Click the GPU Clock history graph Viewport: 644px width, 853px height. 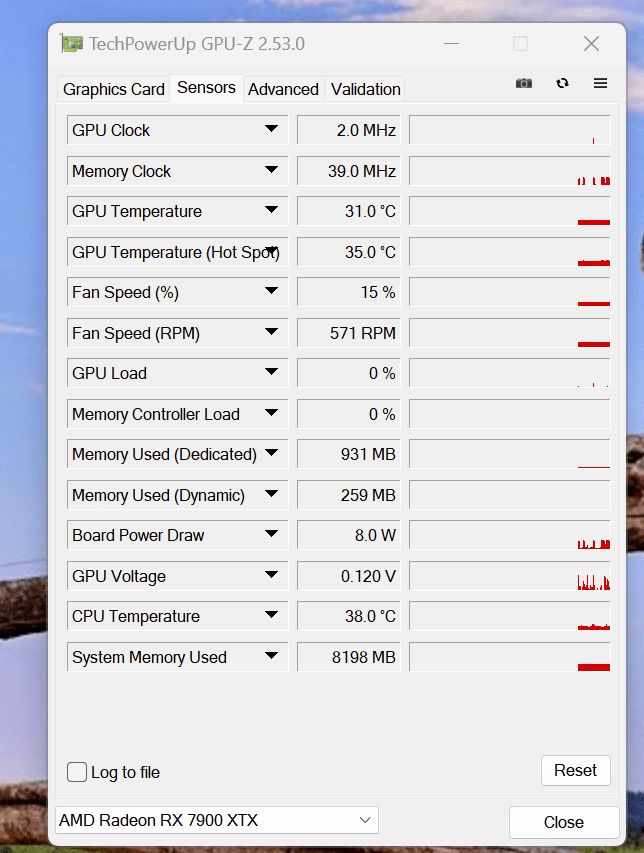click(510, 130)
